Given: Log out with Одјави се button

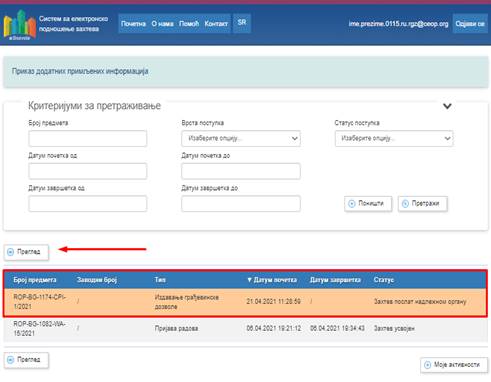Looking at the screenshot, I should click(470, 24).
